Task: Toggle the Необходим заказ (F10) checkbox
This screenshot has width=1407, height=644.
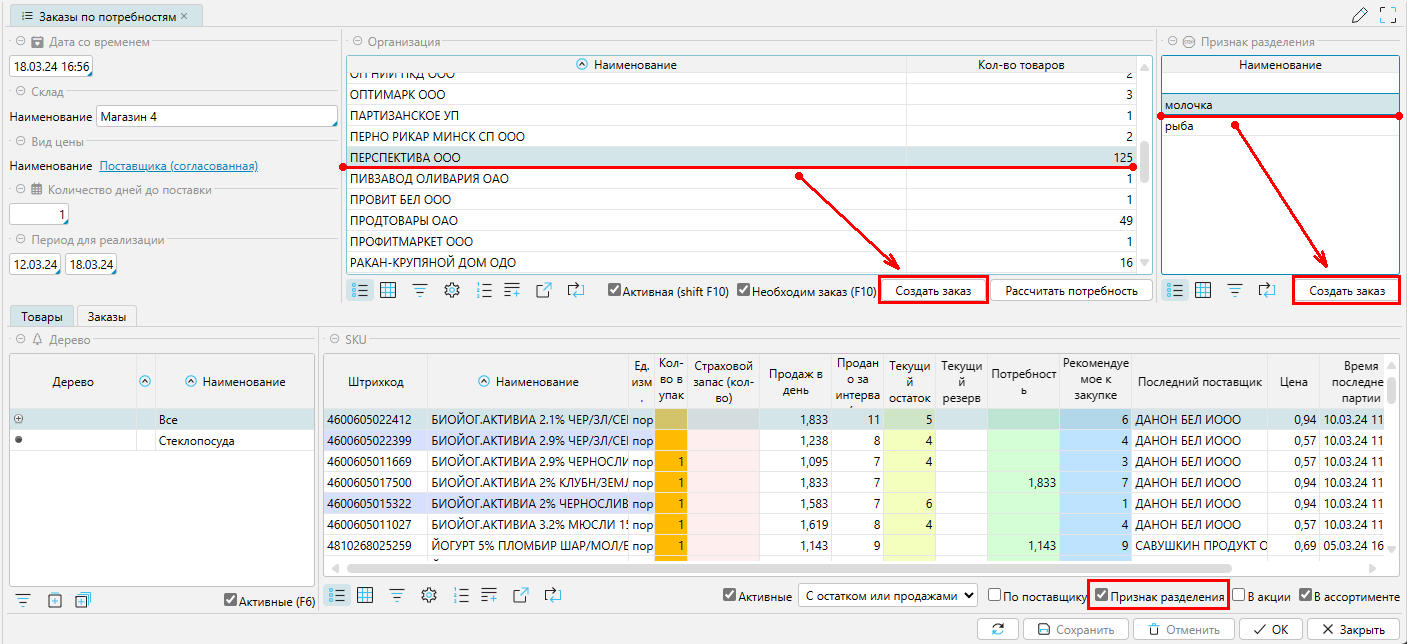Action: (x=743, y=291)
